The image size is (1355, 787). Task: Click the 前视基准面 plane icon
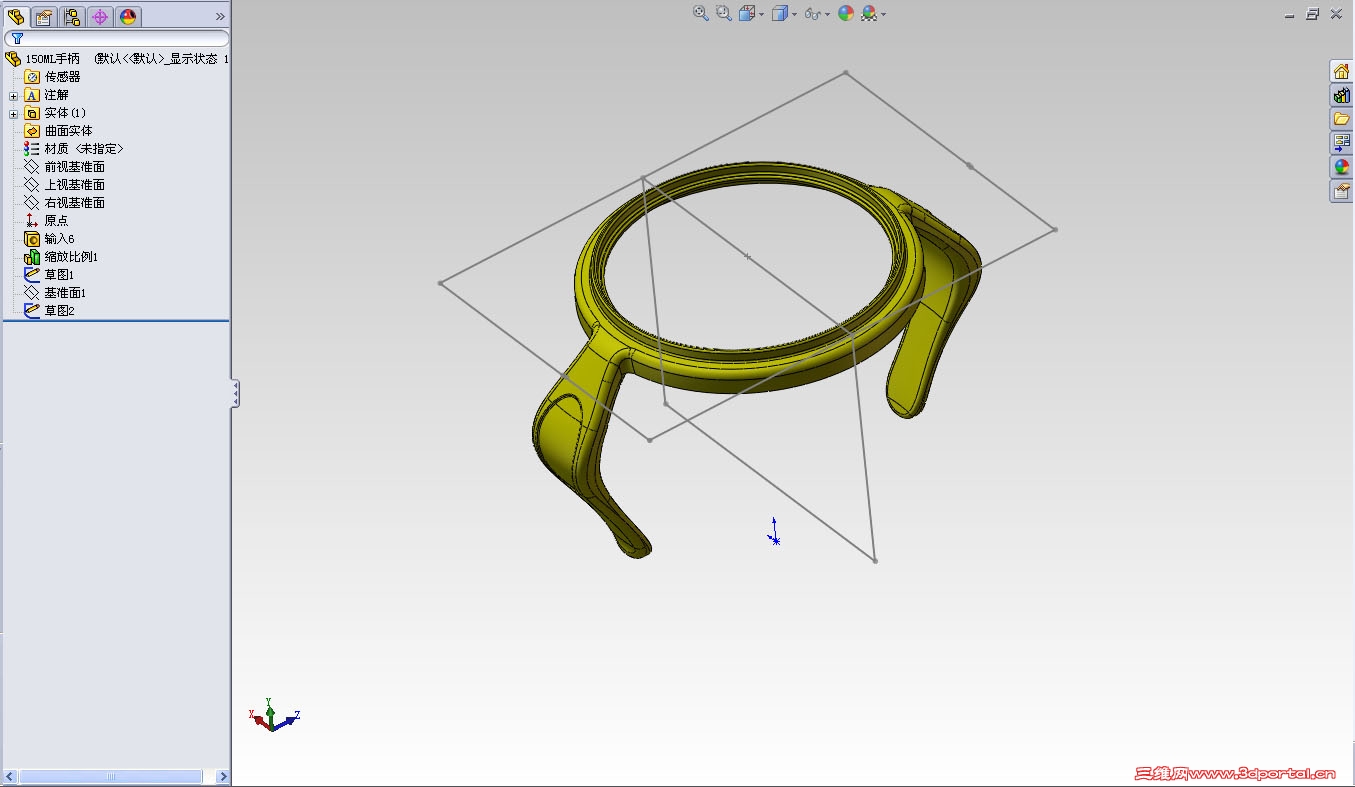32,167
